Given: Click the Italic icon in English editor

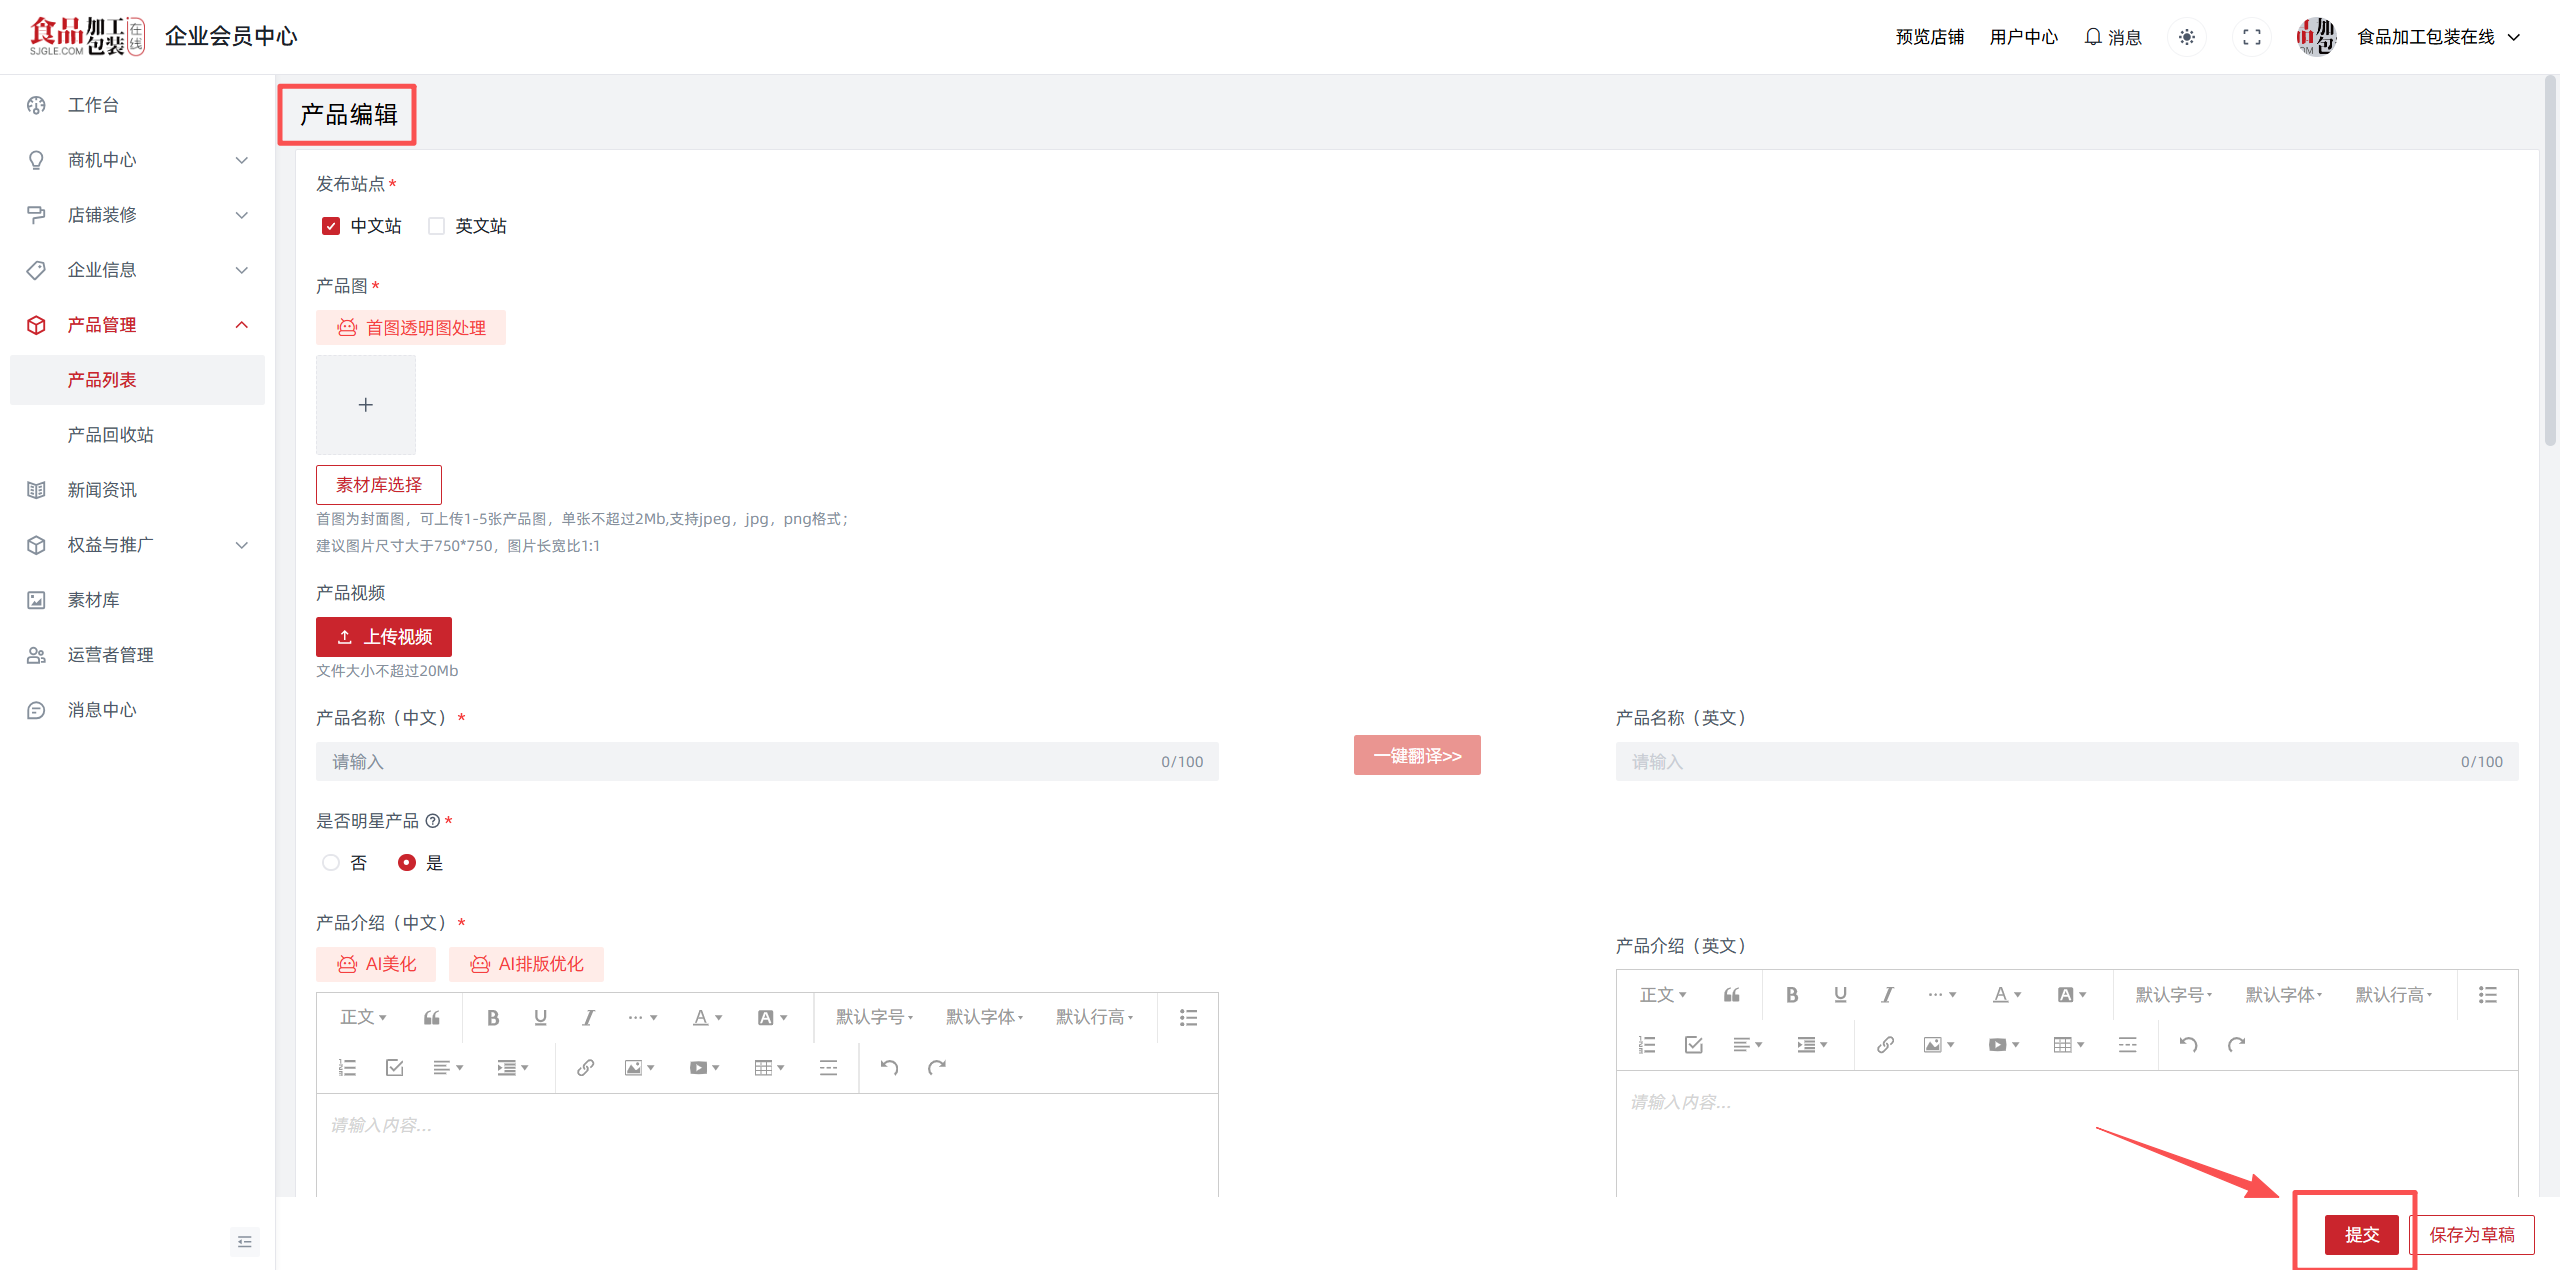Looking at the screenshot, I should pyautogui.click(x=1887, y=994).
